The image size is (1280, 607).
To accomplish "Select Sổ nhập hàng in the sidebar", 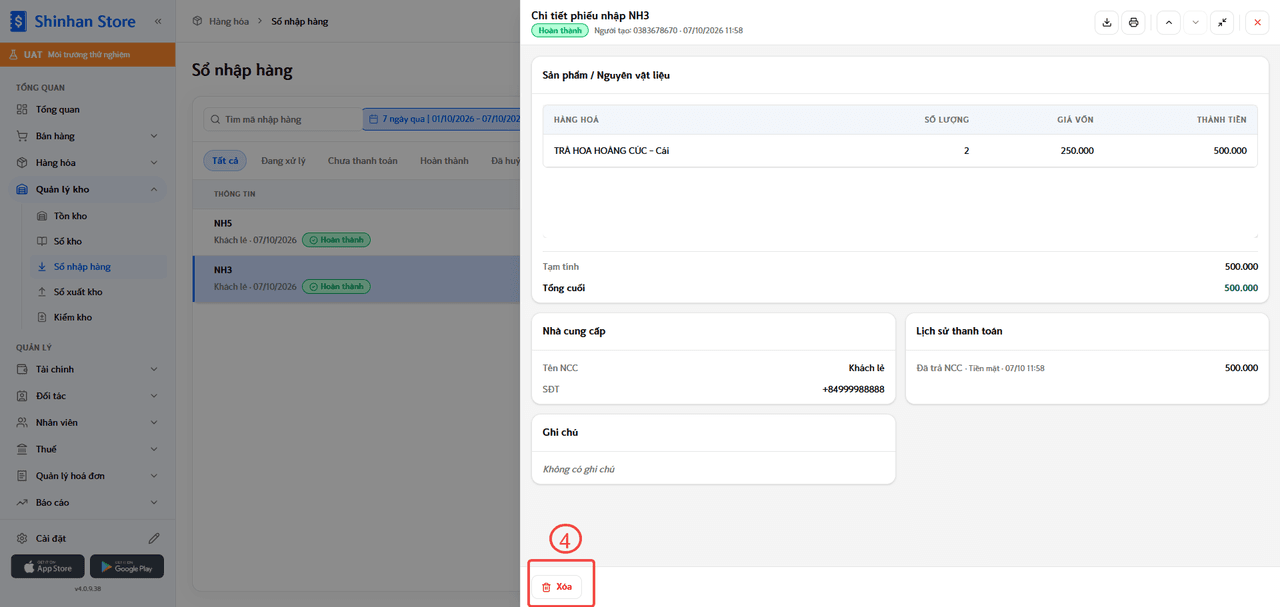I will tap(98, 267).
